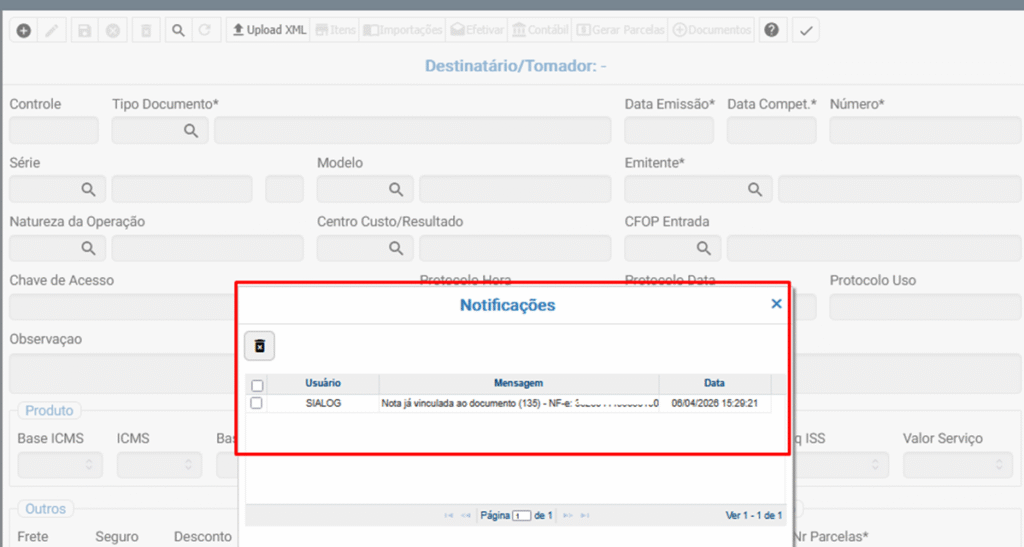The height and width of the screenshot is (547, 1024).
Task: Click the search magnifier icon in toolbar
Action: click(178, 31)
